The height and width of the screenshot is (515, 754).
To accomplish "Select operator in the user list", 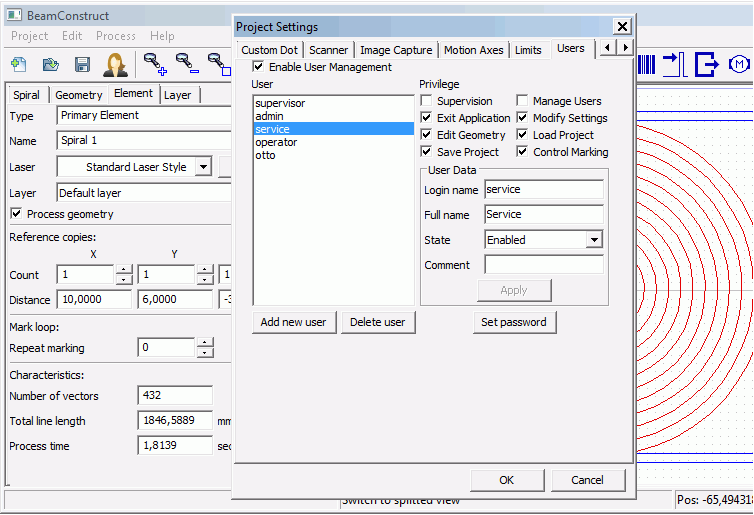I will pyautogui.click(x=276, y=142).
